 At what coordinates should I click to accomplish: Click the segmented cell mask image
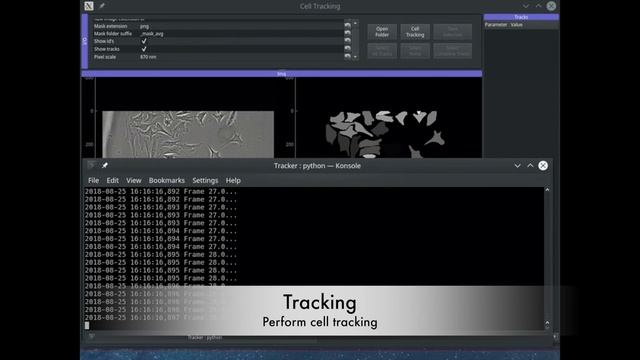coord(384,134)
